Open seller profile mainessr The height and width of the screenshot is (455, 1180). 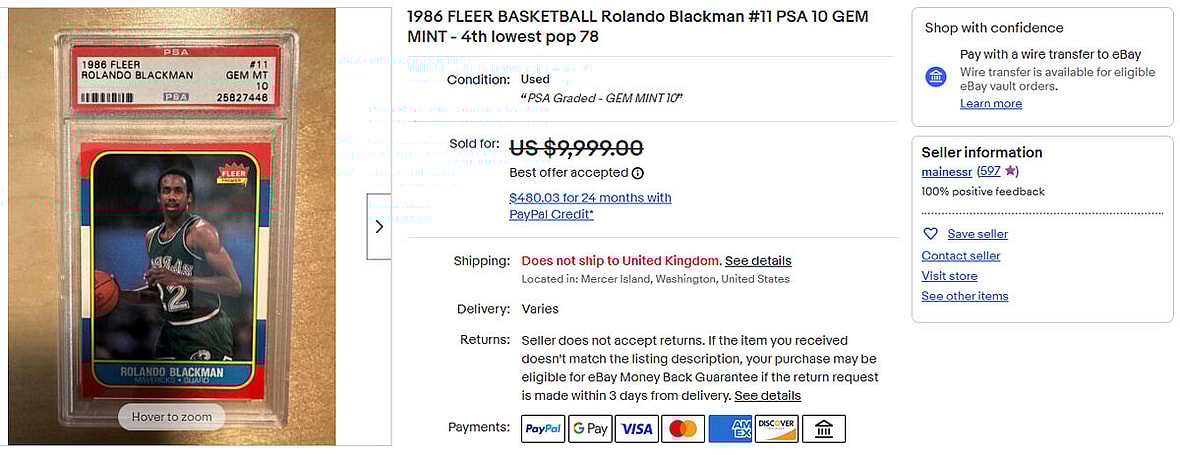coord(946,172)
